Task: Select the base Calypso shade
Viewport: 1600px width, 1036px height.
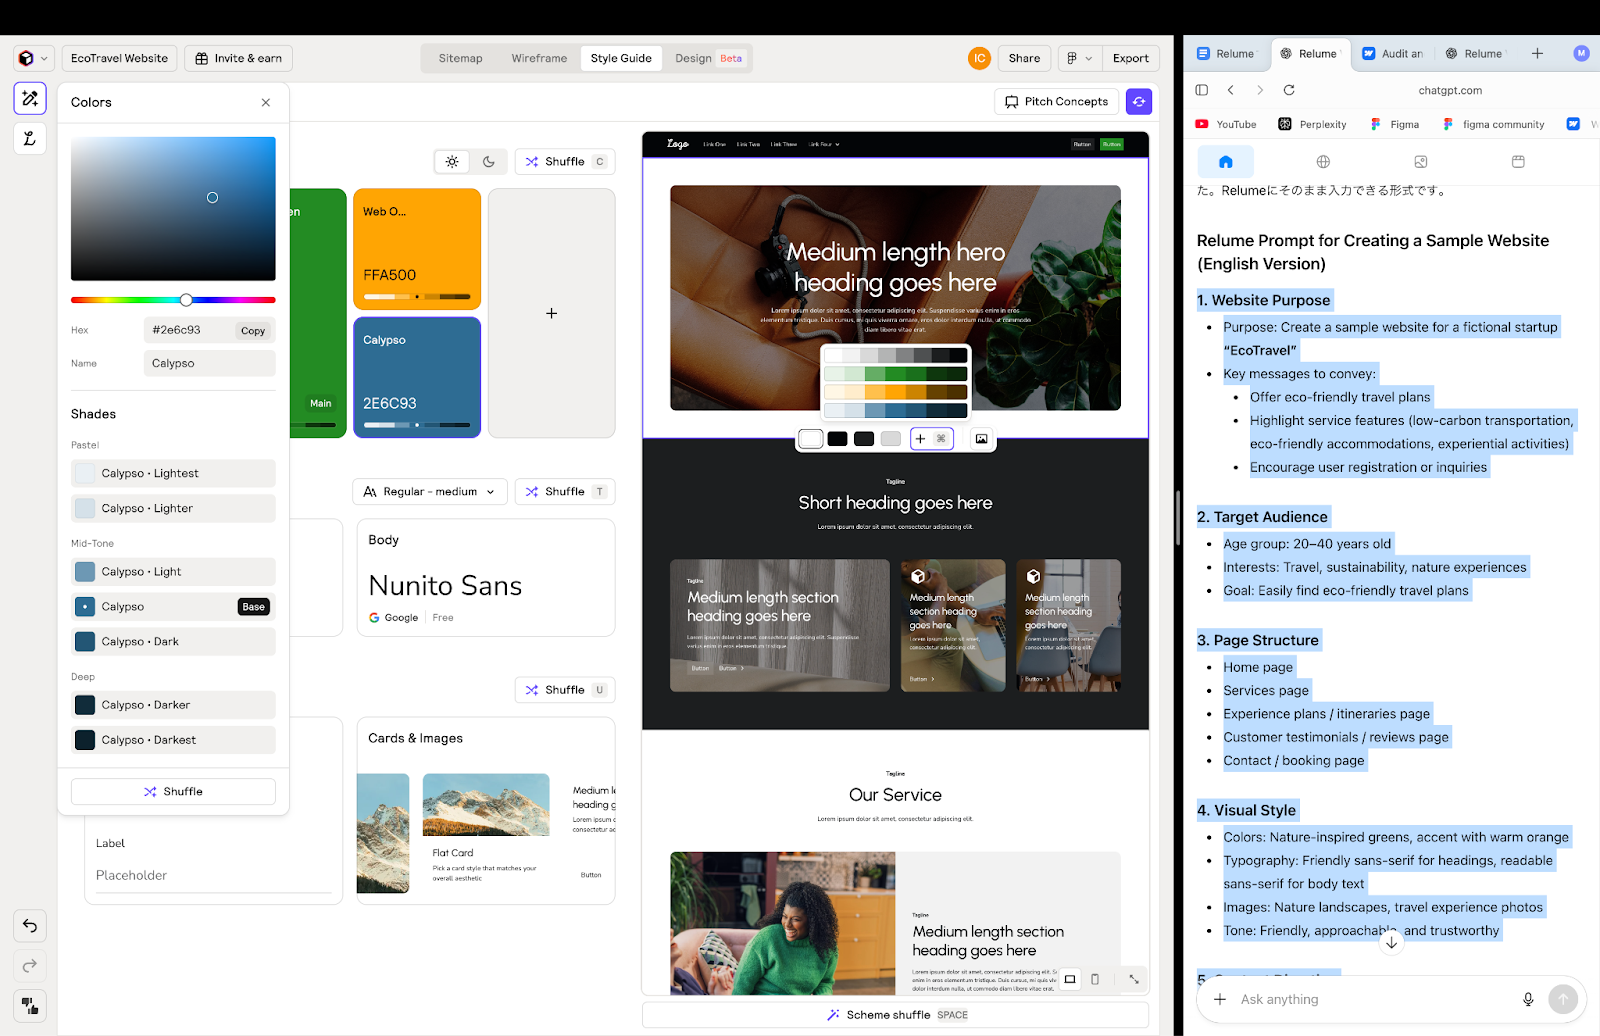Action: click(173, 606)
